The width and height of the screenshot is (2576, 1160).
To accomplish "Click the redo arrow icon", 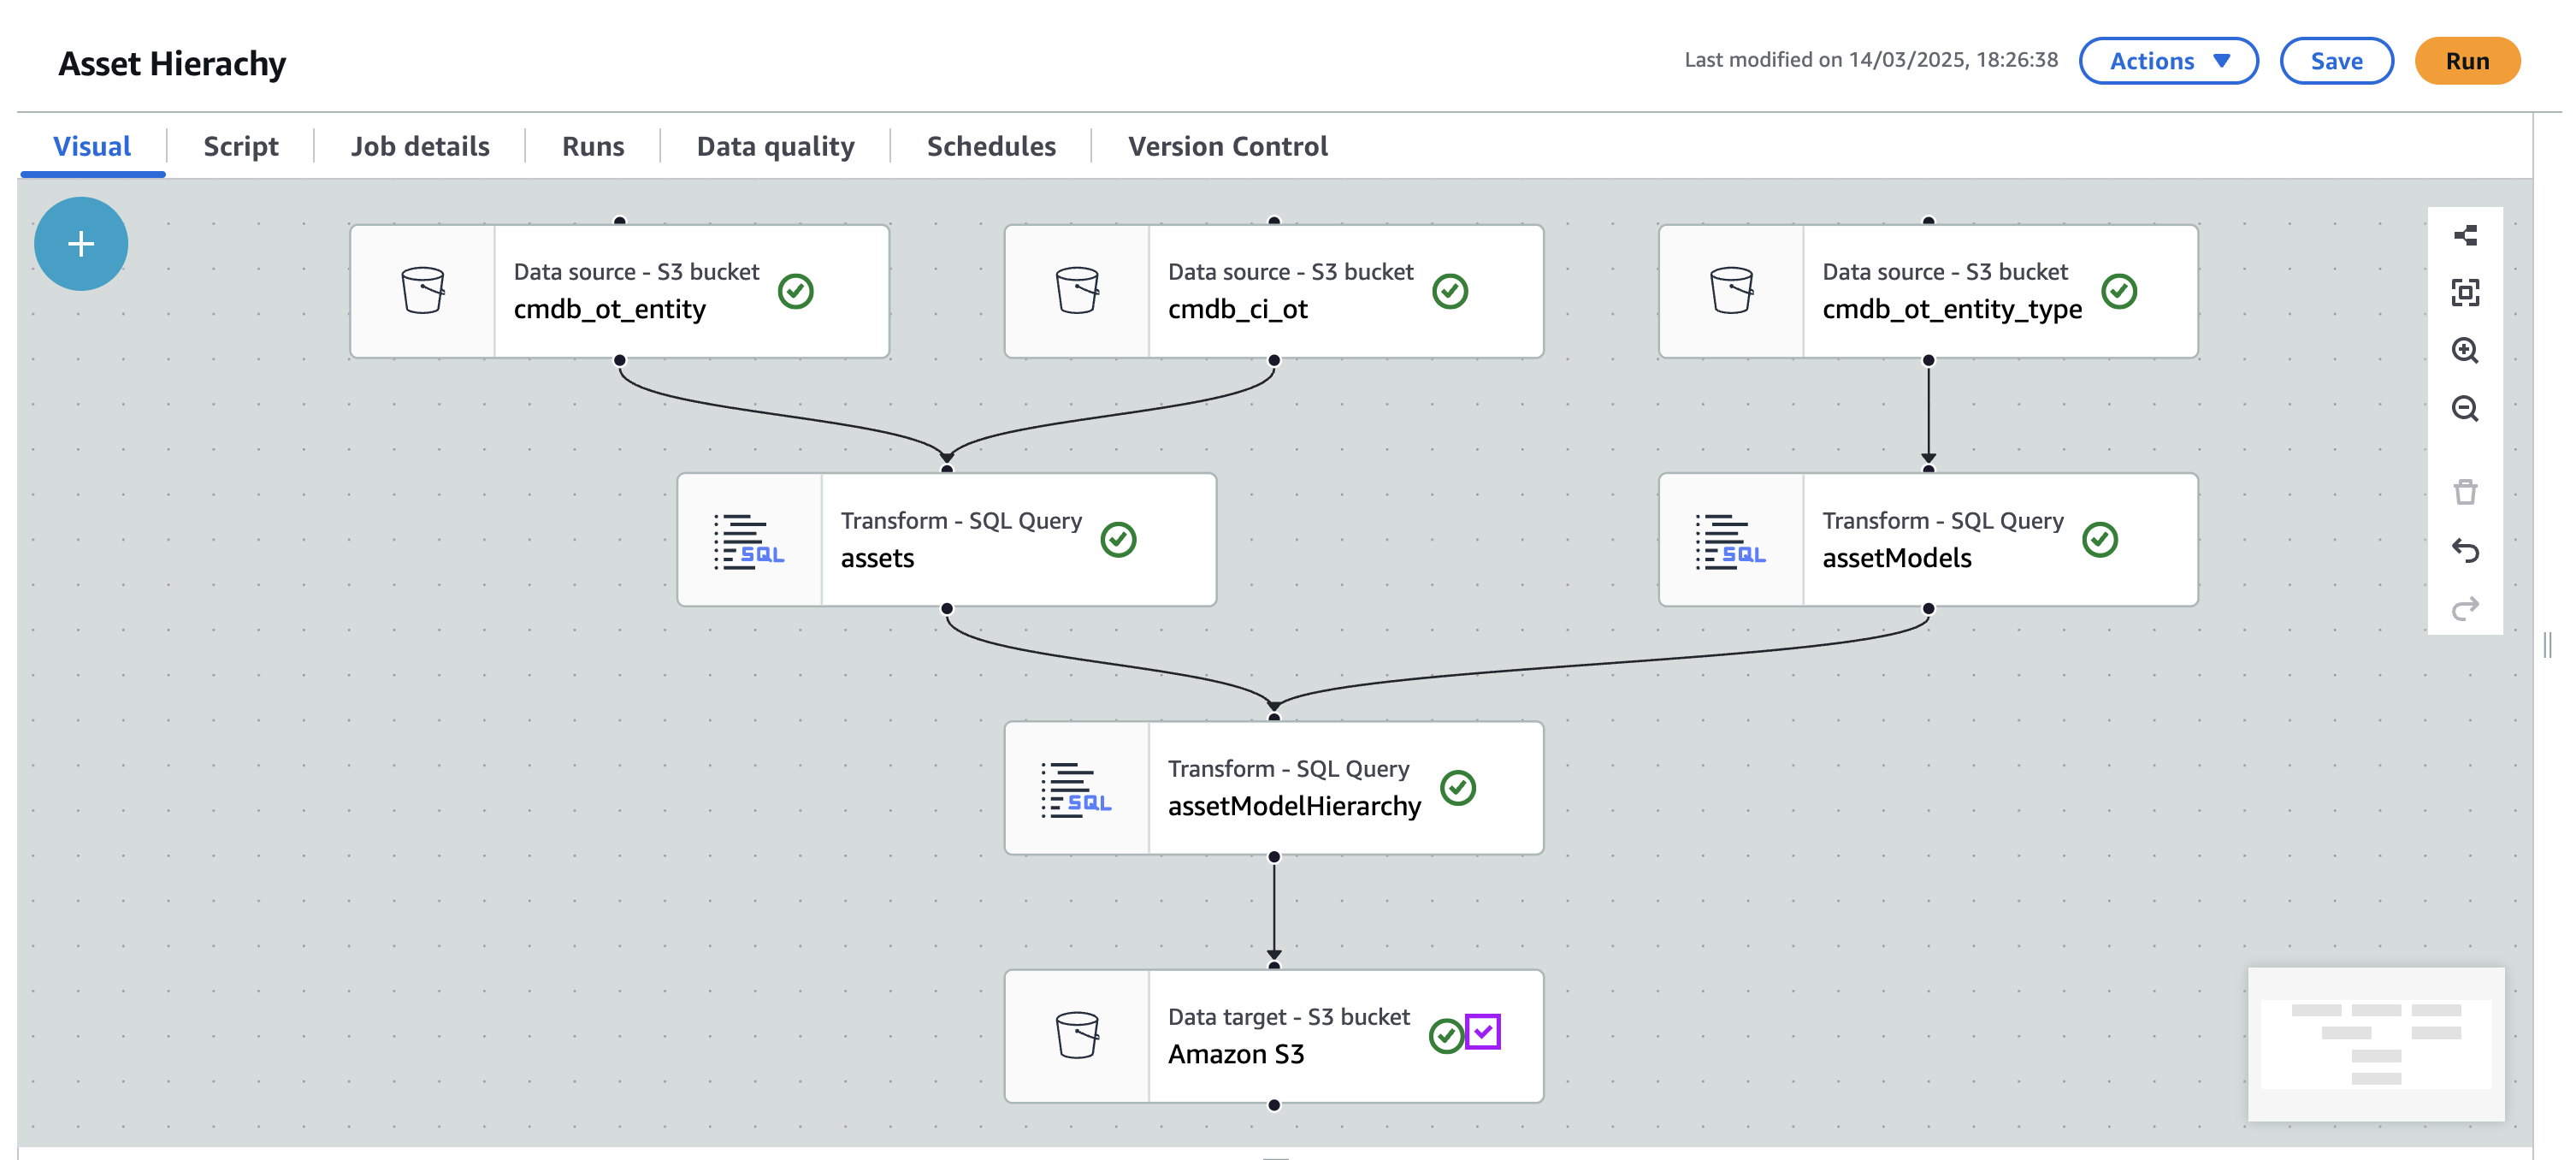I will tap(2465, 609).
